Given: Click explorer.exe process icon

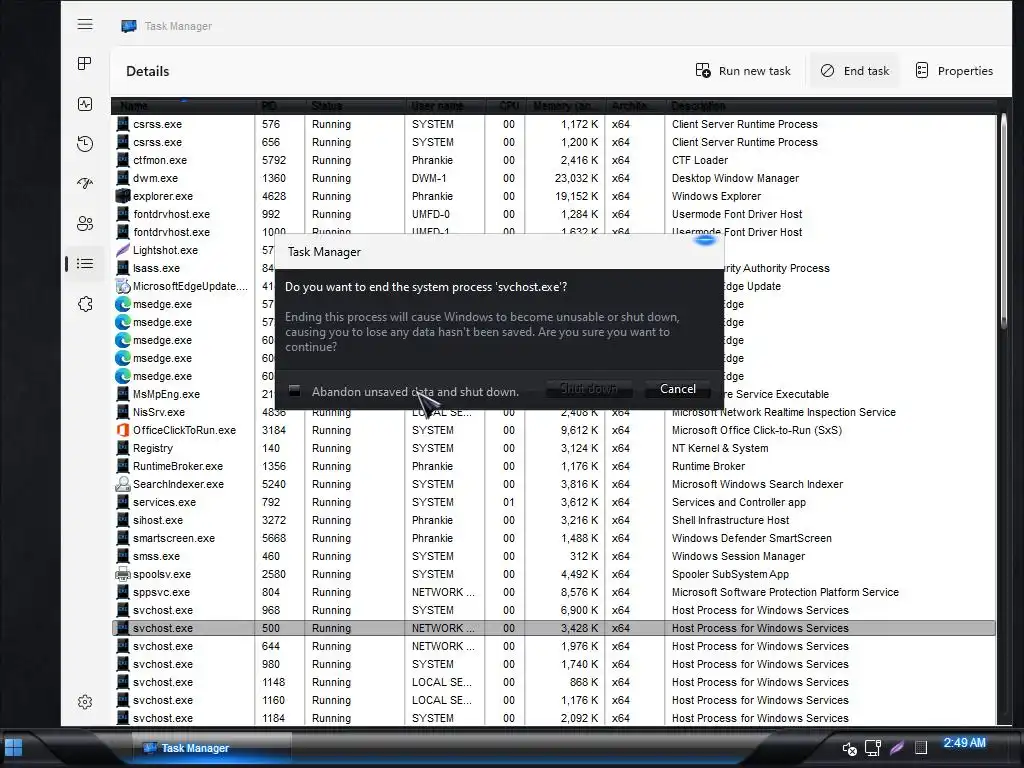Looking at the screenshot, I should click(x=123, y=196).
